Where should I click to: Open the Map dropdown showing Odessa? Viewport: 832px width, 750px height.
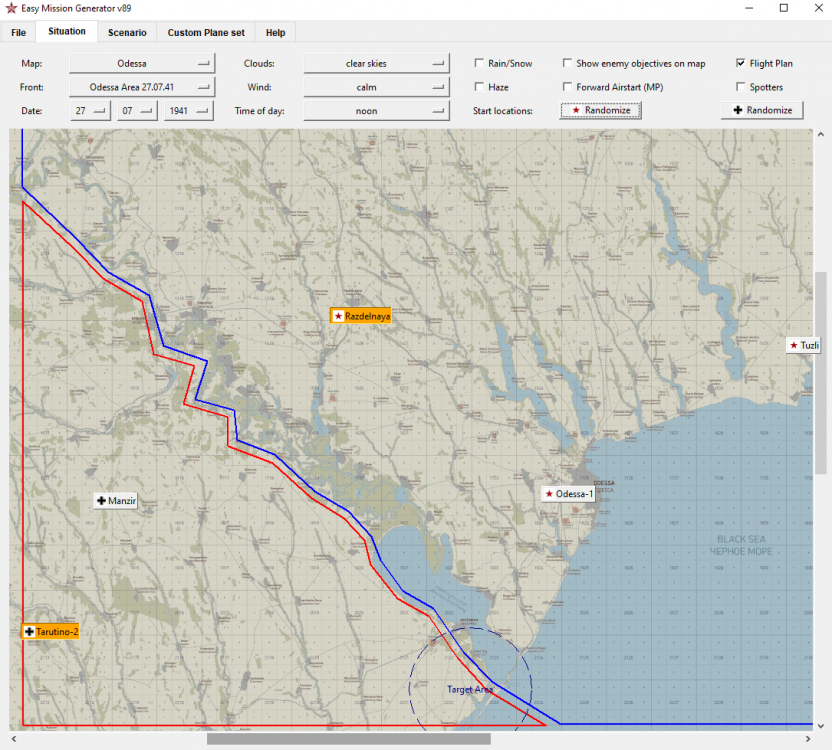pos(142,63)
